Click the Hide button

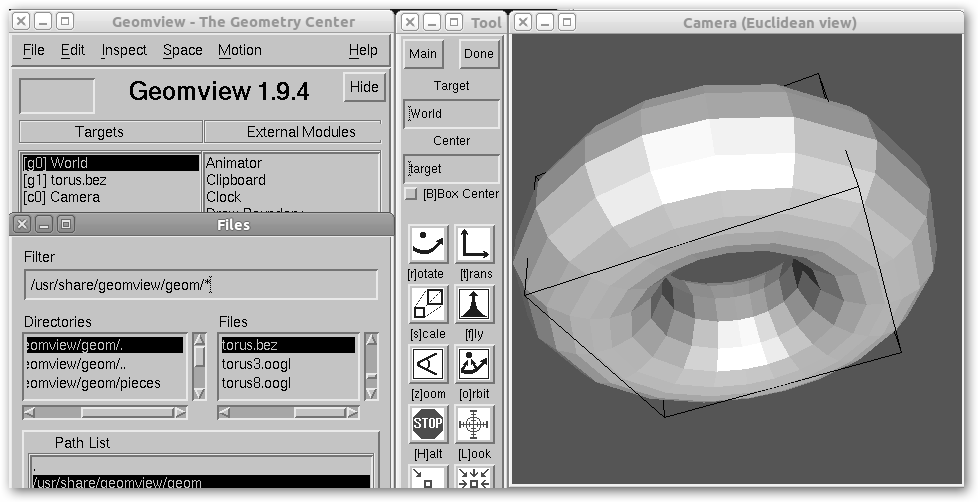[364, 87]
